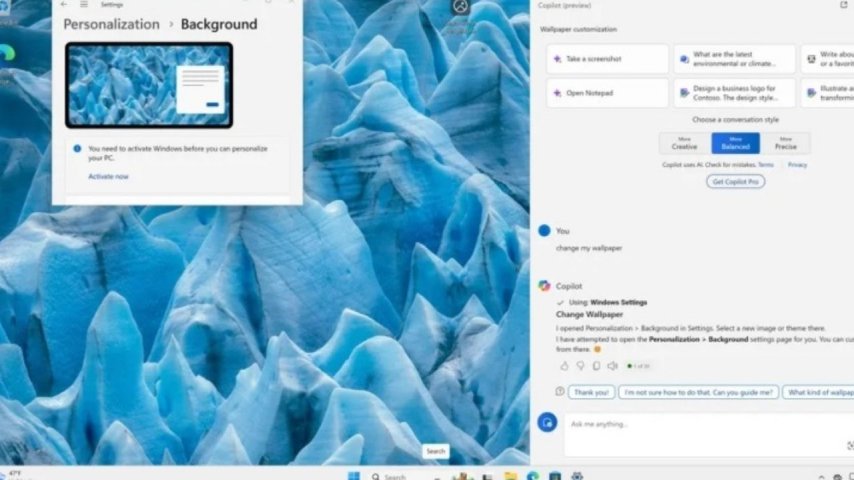Viewport: 854px width, 480px height.
Task: Go back using the Settings back arrow
Action: 64,4
